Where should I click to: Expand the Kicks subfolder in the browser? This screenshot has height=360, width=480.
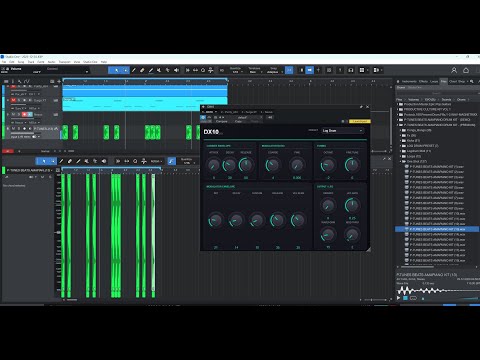[401, 141]
